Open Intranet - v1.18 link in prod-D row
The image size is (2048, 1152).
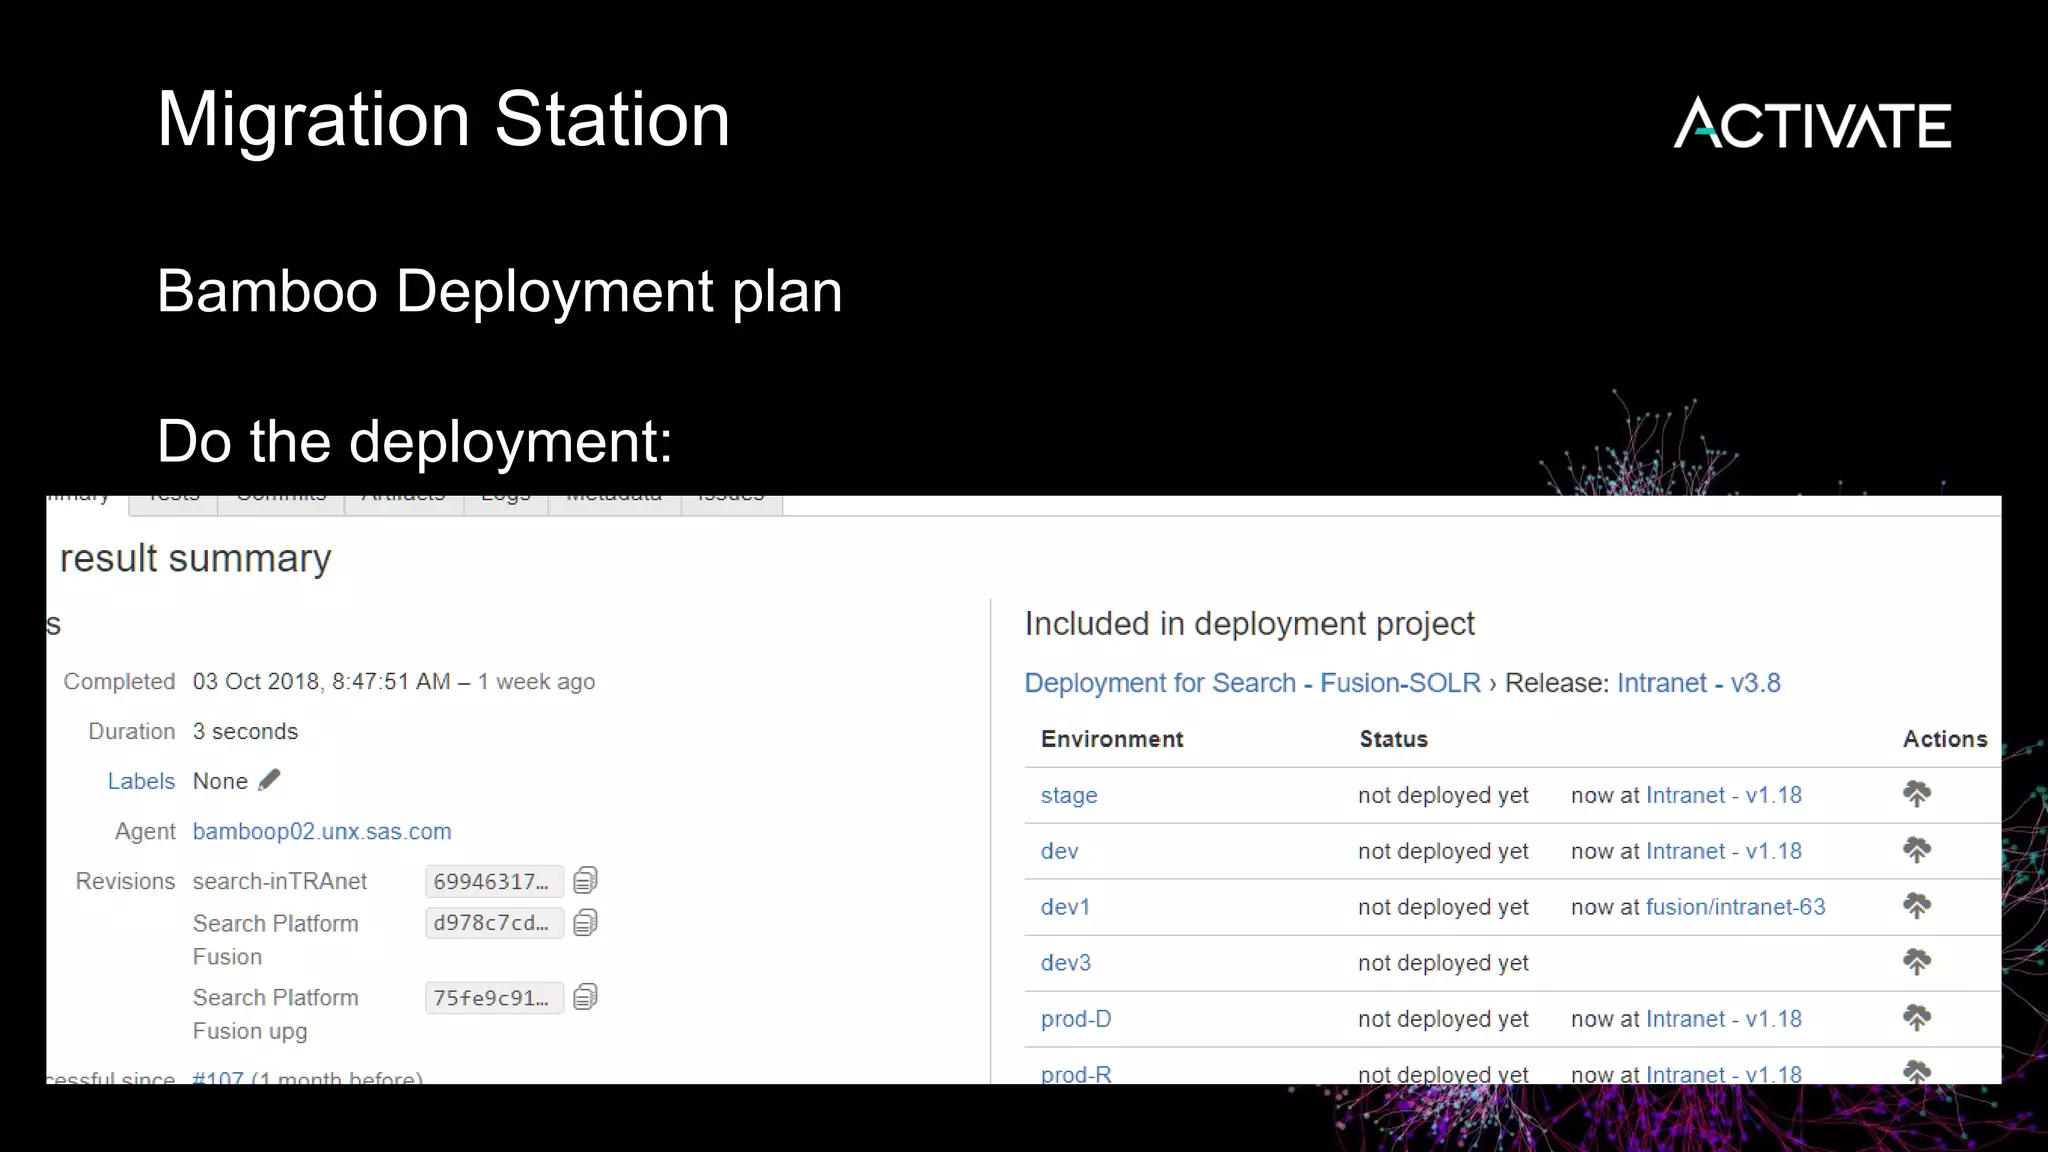1724,1019
